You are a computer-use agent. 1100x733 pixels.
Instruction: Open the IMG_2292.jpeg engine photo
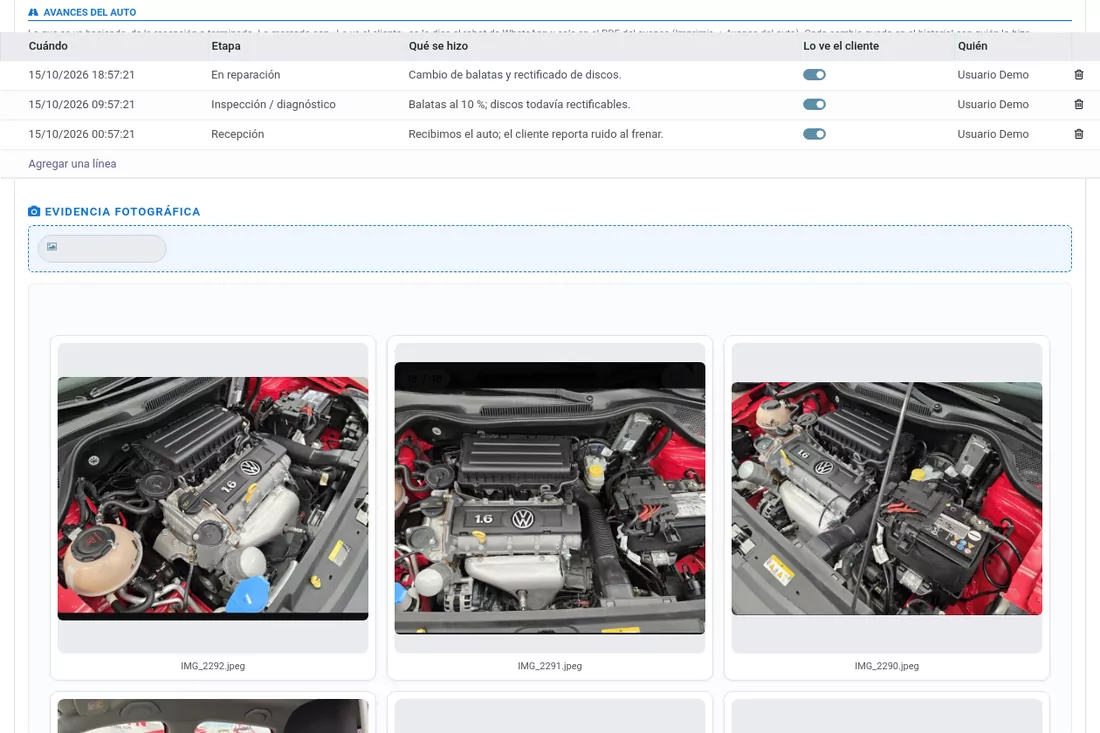[213, 499]
